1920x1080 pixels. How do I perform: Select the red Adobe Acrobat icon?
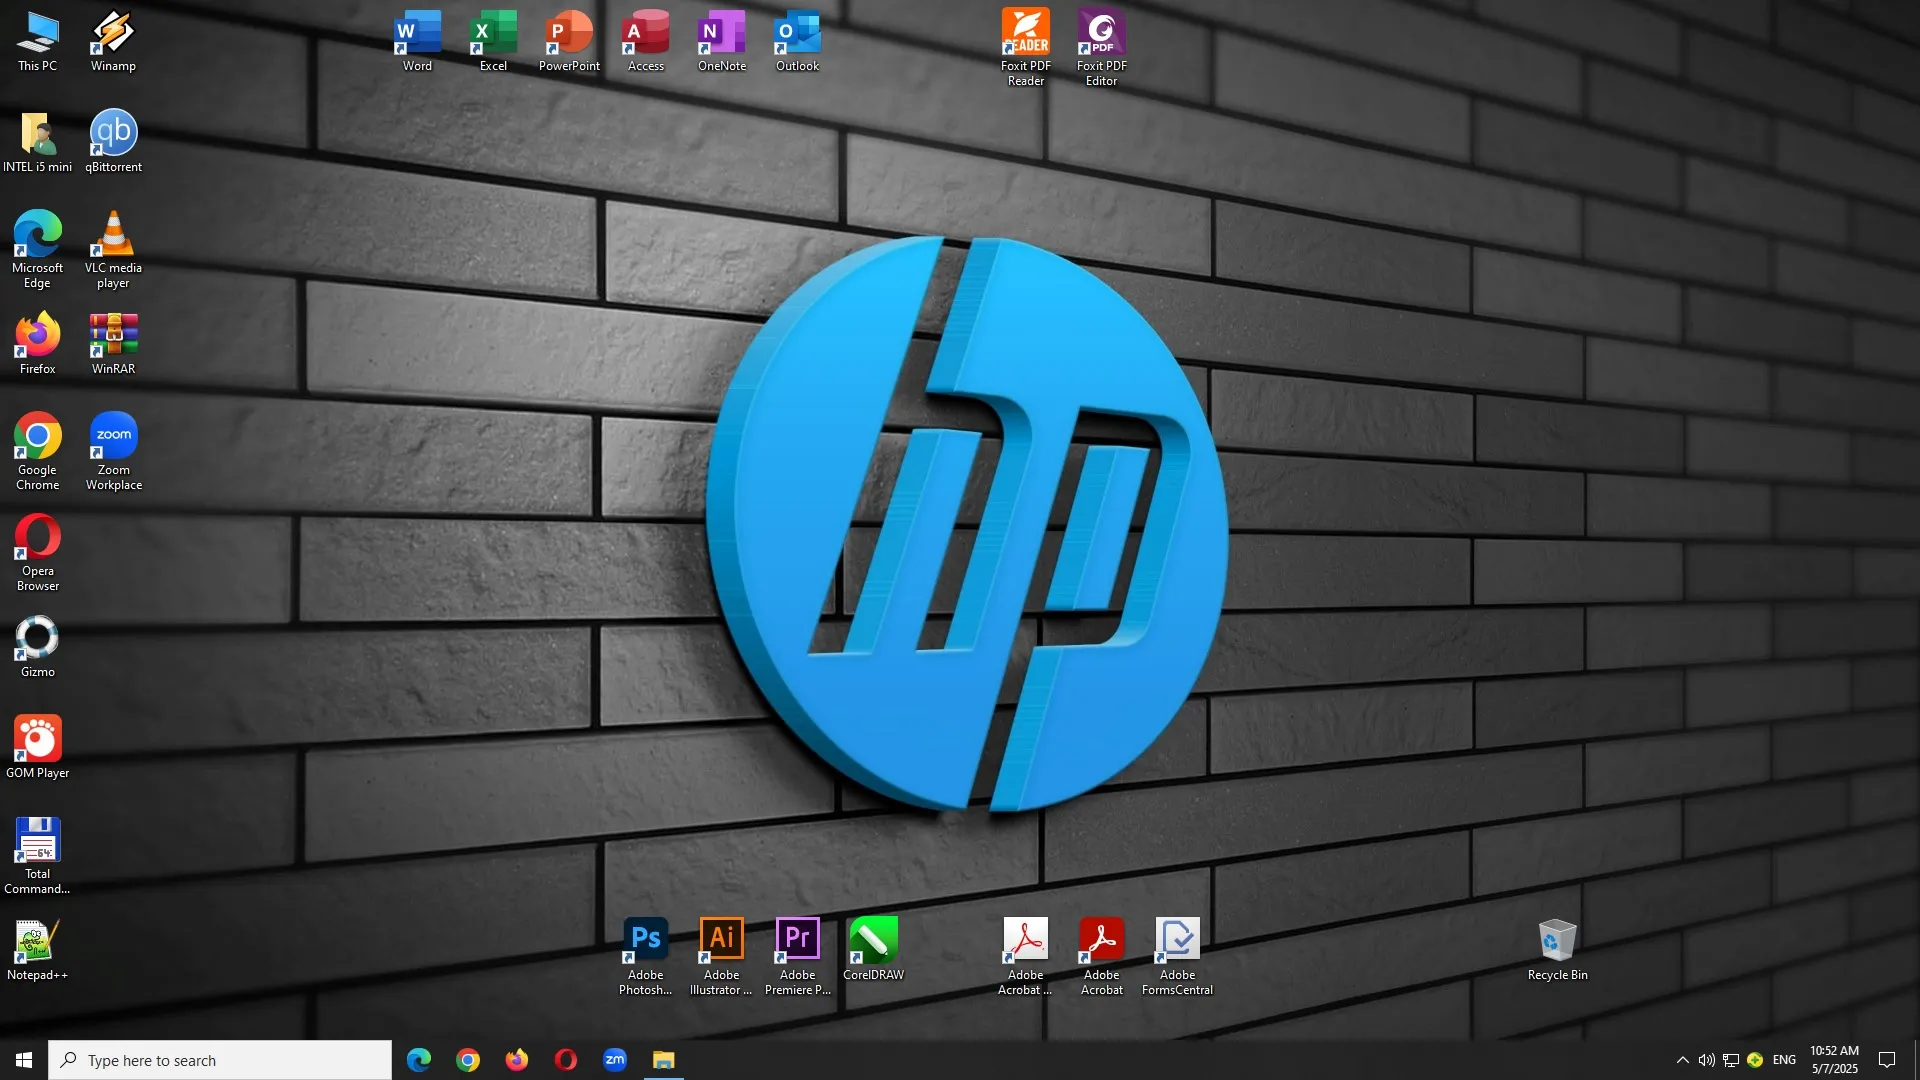click(1102, 958)
